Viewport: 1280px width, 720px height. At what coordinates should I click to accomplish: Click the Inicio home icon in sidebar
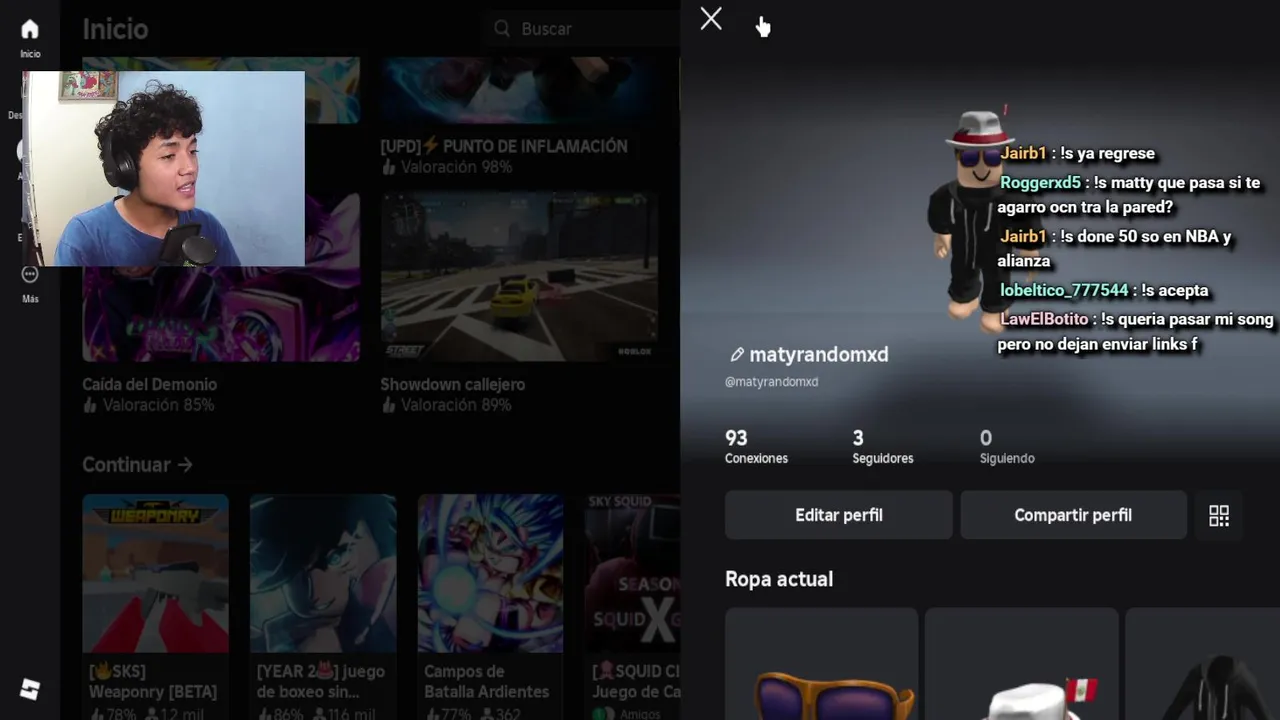click(30, 29)
